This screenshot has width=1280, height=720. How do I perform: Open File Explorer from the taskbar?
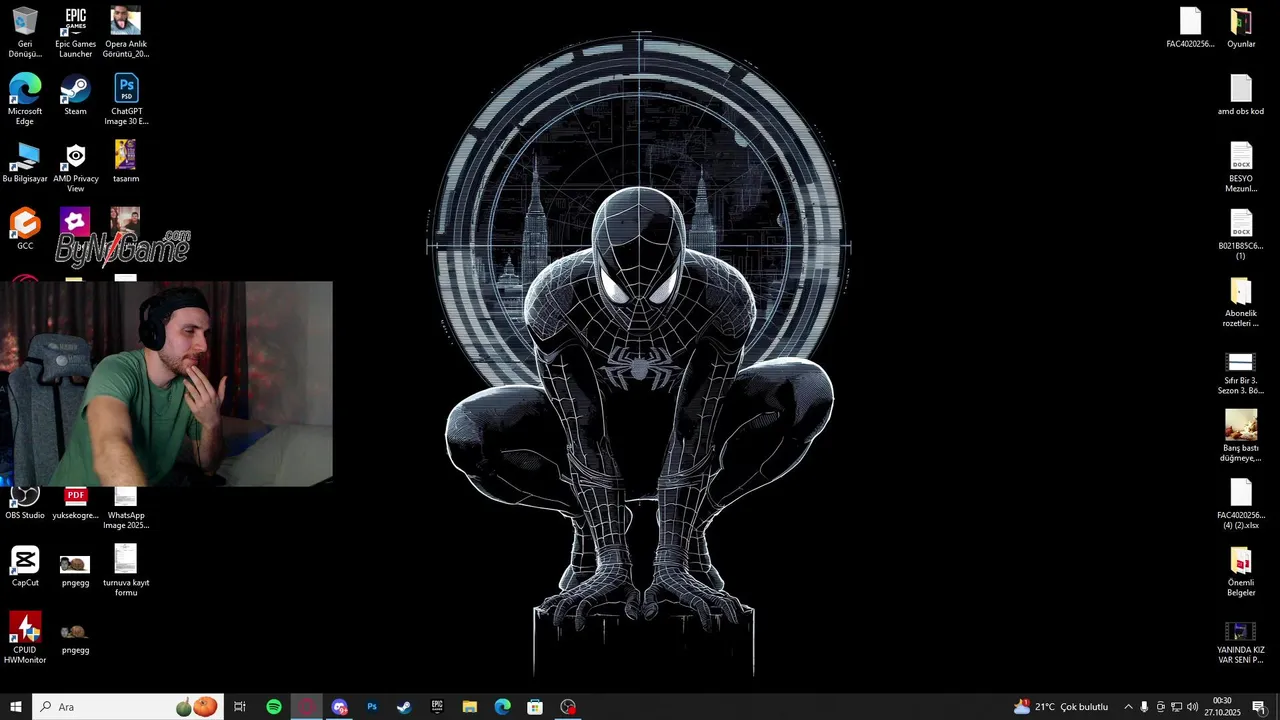(470, 707)
